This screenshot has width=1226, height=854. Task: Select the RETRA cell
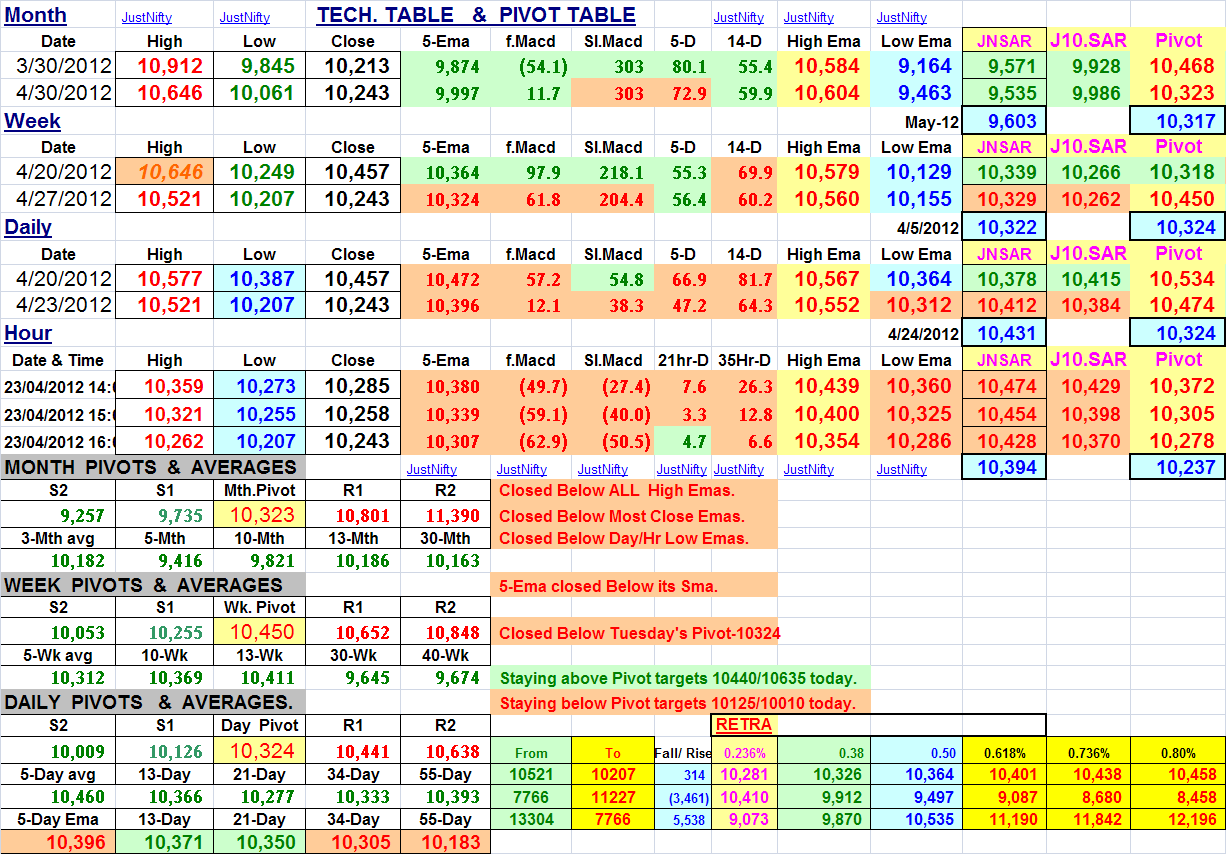(743, 724)
